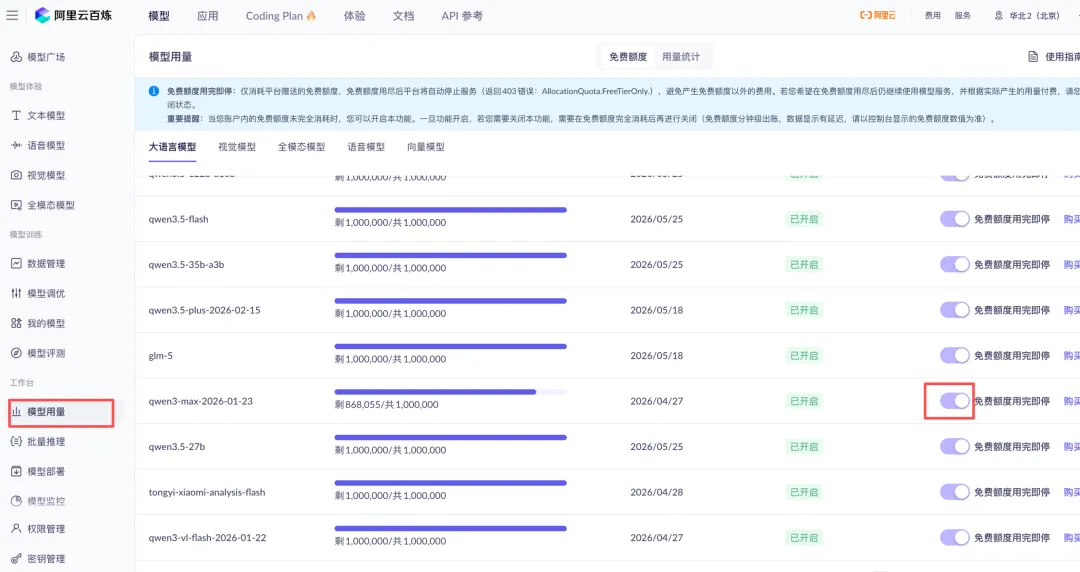Switch to the 向量模型 tab

(x=426, y=147)
